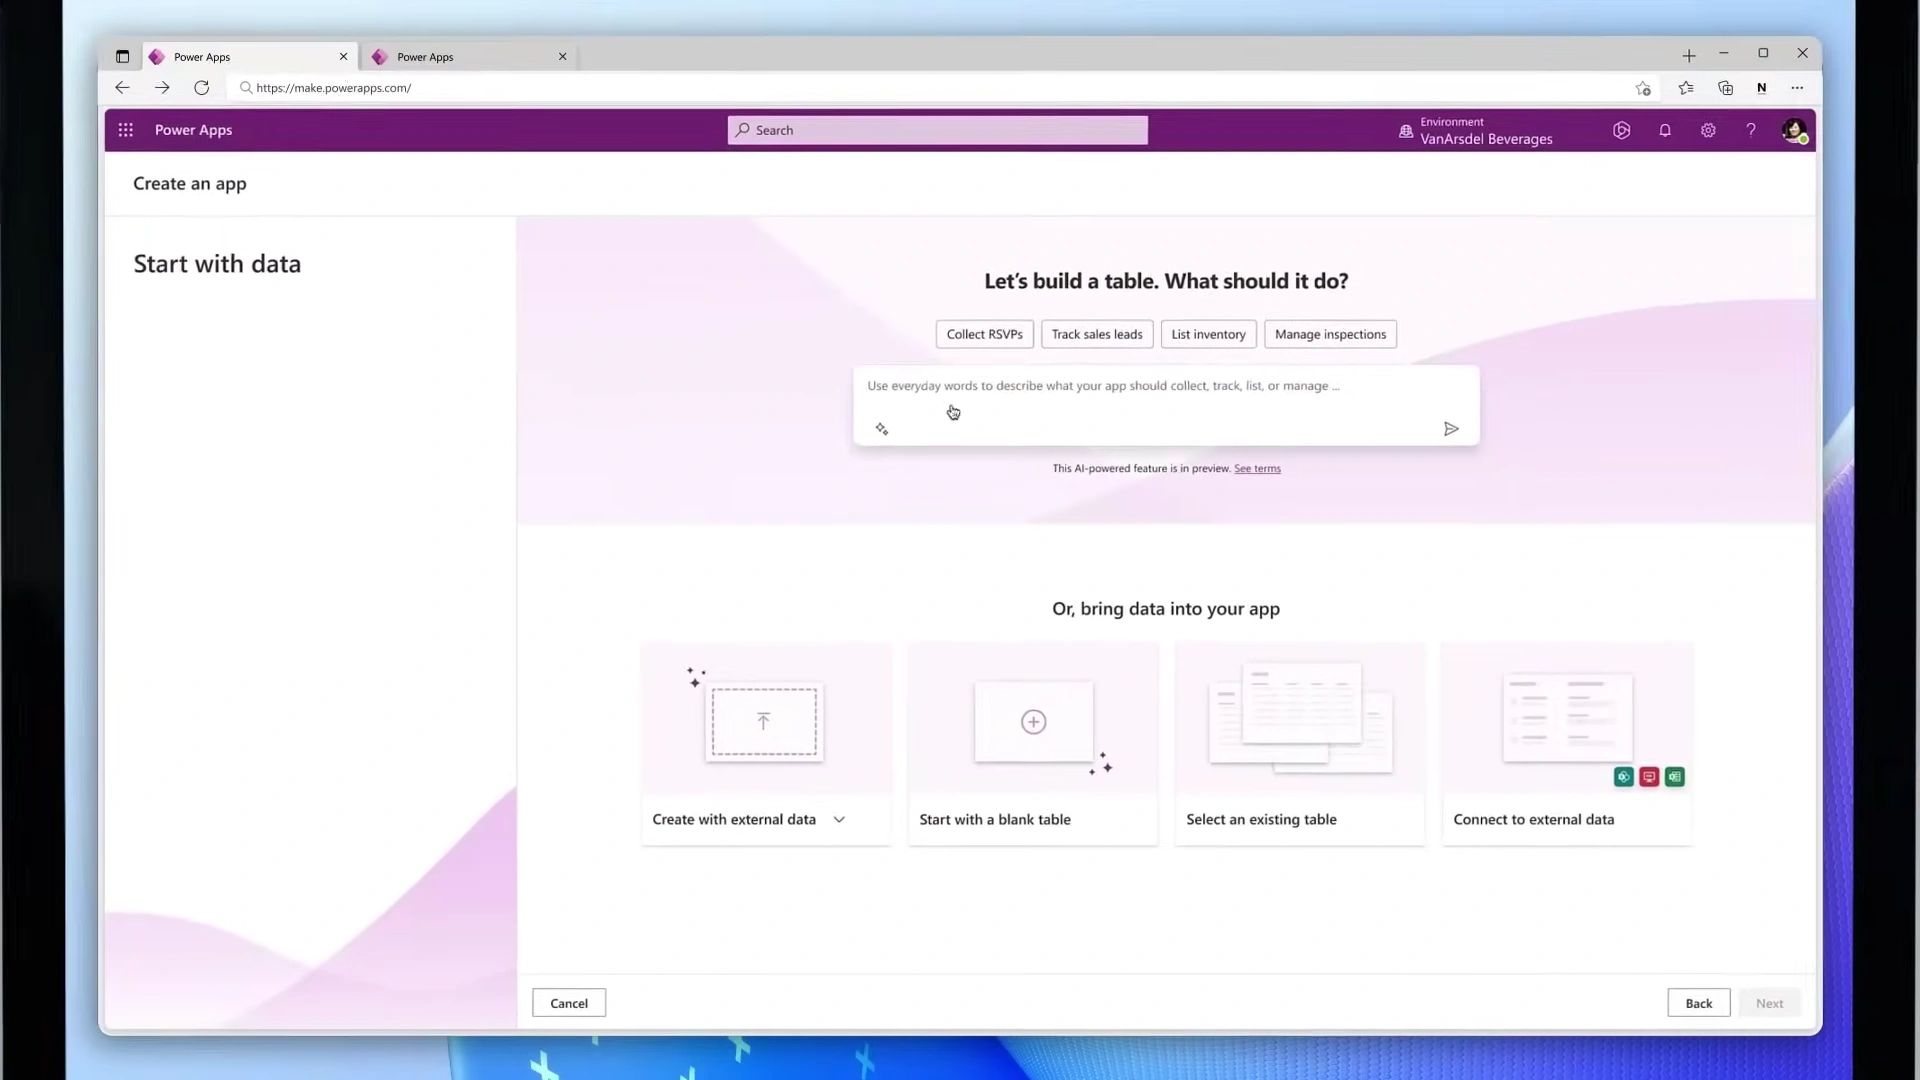Open the See terms link
This screenshot has width=1920, height=1080.
tap(1257, 468)
